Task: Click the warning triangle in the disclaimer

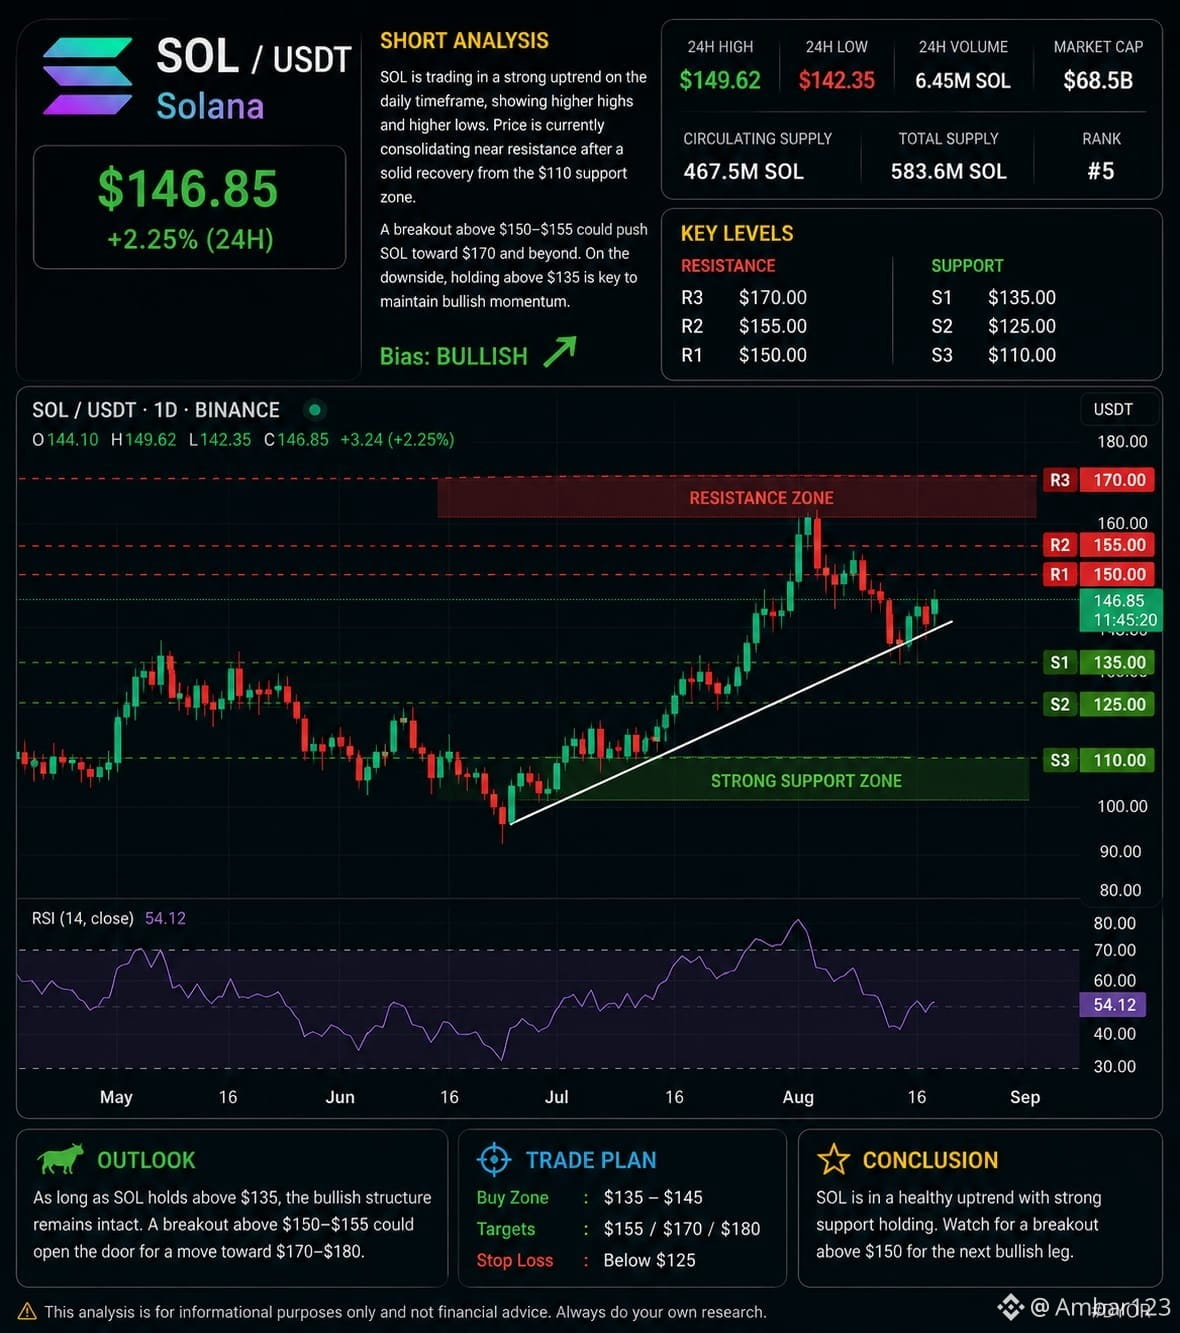Action: tap(28, 1311)
